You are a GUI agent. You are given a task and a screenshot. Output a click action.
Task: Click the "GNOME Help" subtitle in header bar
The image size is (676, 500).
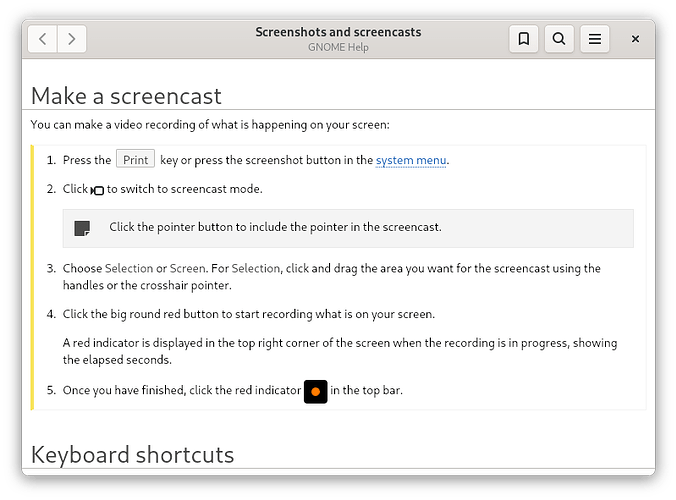click(x=338, y=48)
